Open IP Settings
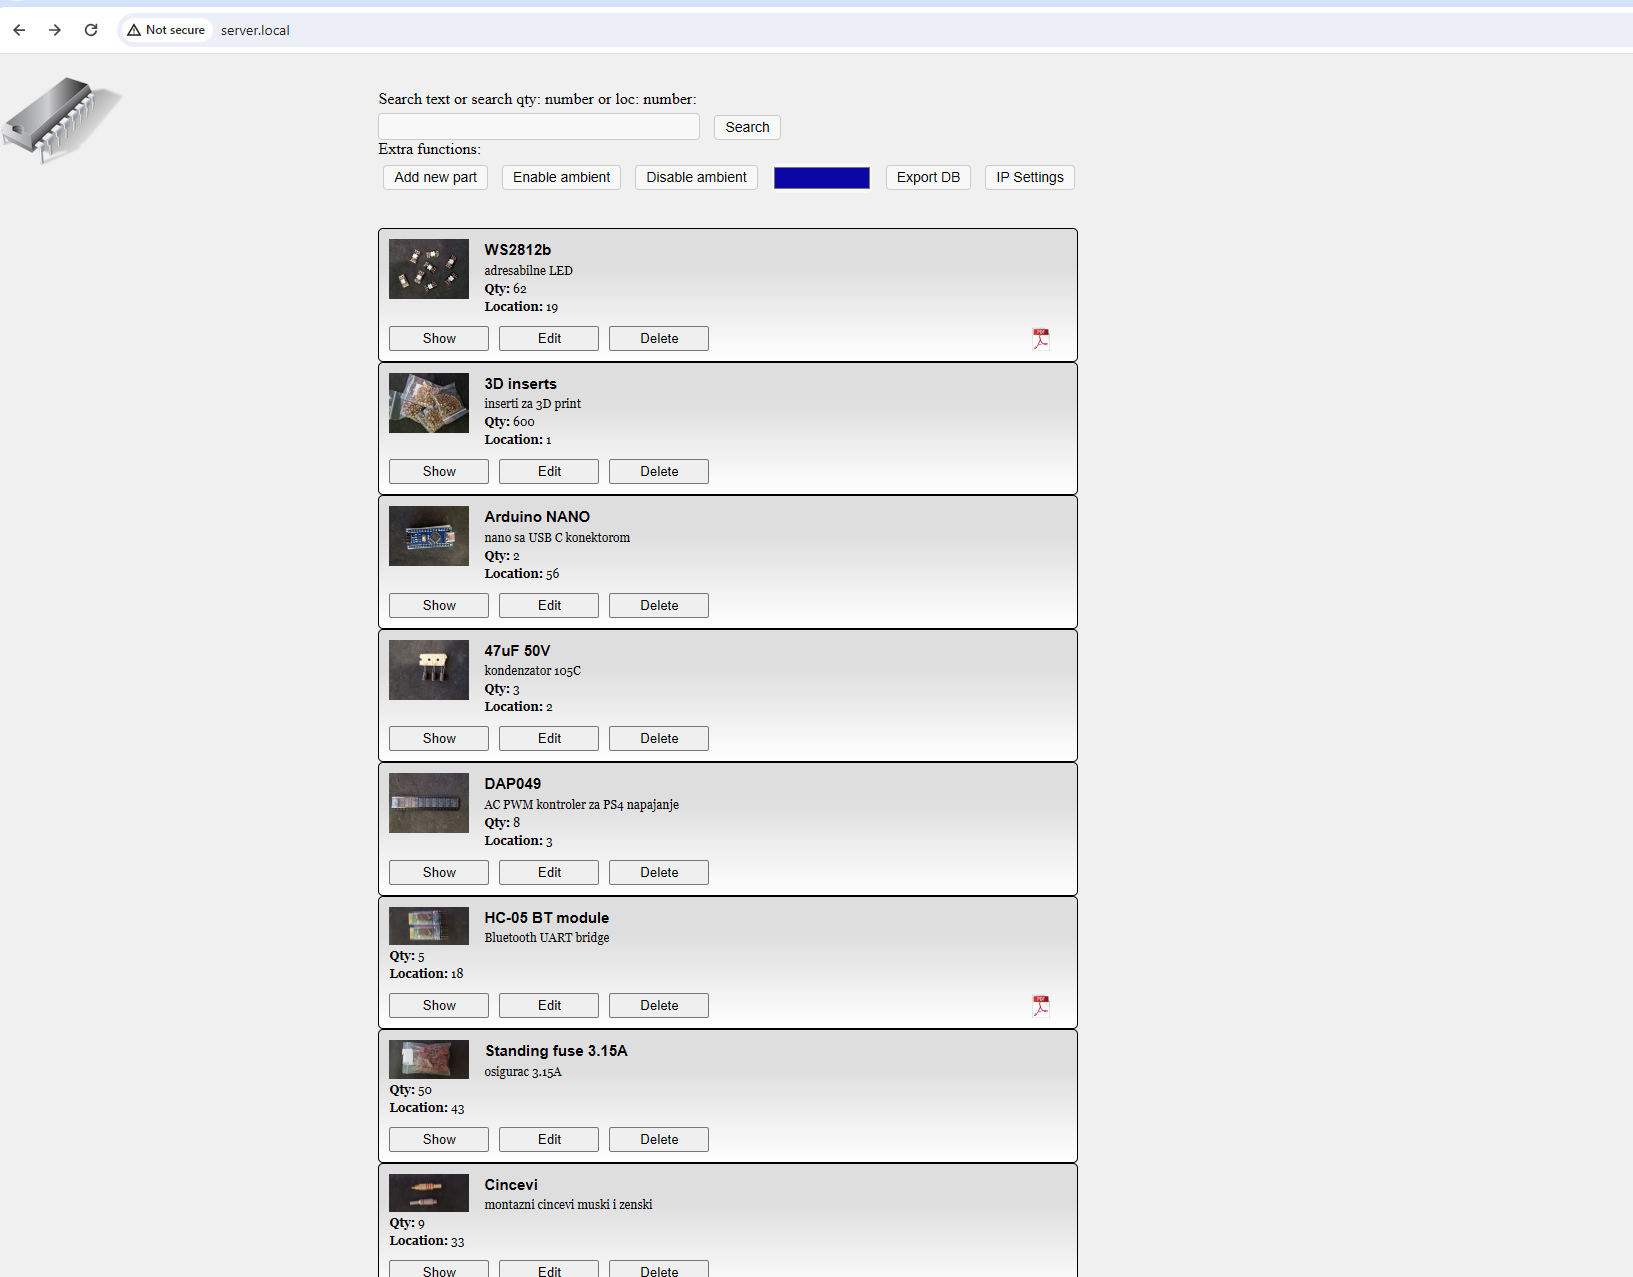Image resolution: width=1633 pixels, height=1277 pixels. tap(1030, 177)
